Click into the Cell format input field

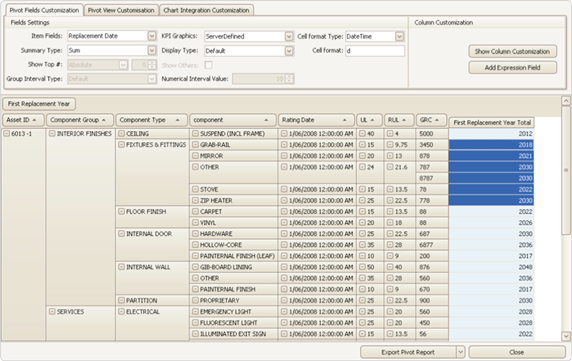375,51
